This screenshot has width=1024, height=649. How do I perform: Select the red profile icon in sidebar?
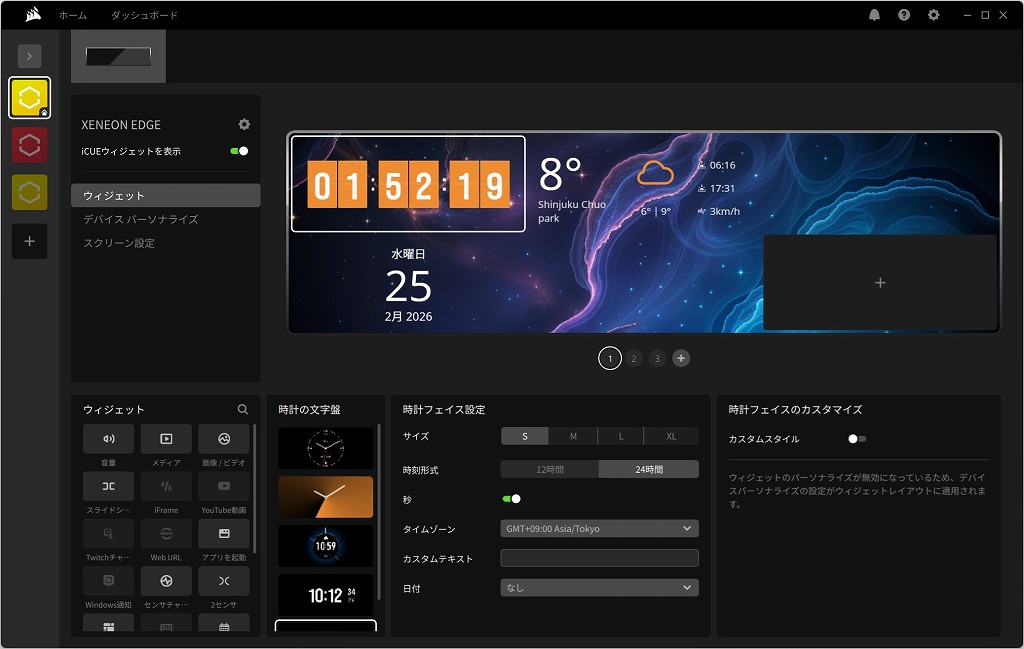(x=29, y=145)
